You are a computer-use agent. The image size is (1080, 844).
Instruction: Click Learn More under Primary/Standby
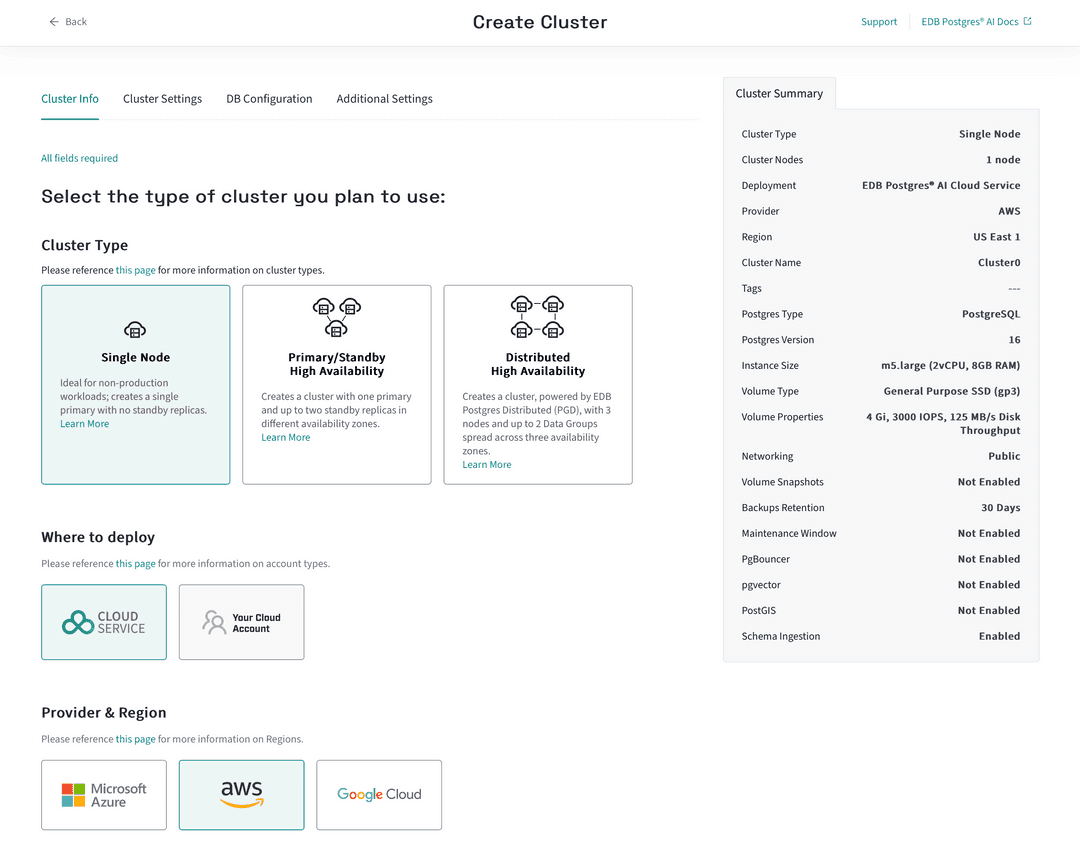click(x=286, y=438)
